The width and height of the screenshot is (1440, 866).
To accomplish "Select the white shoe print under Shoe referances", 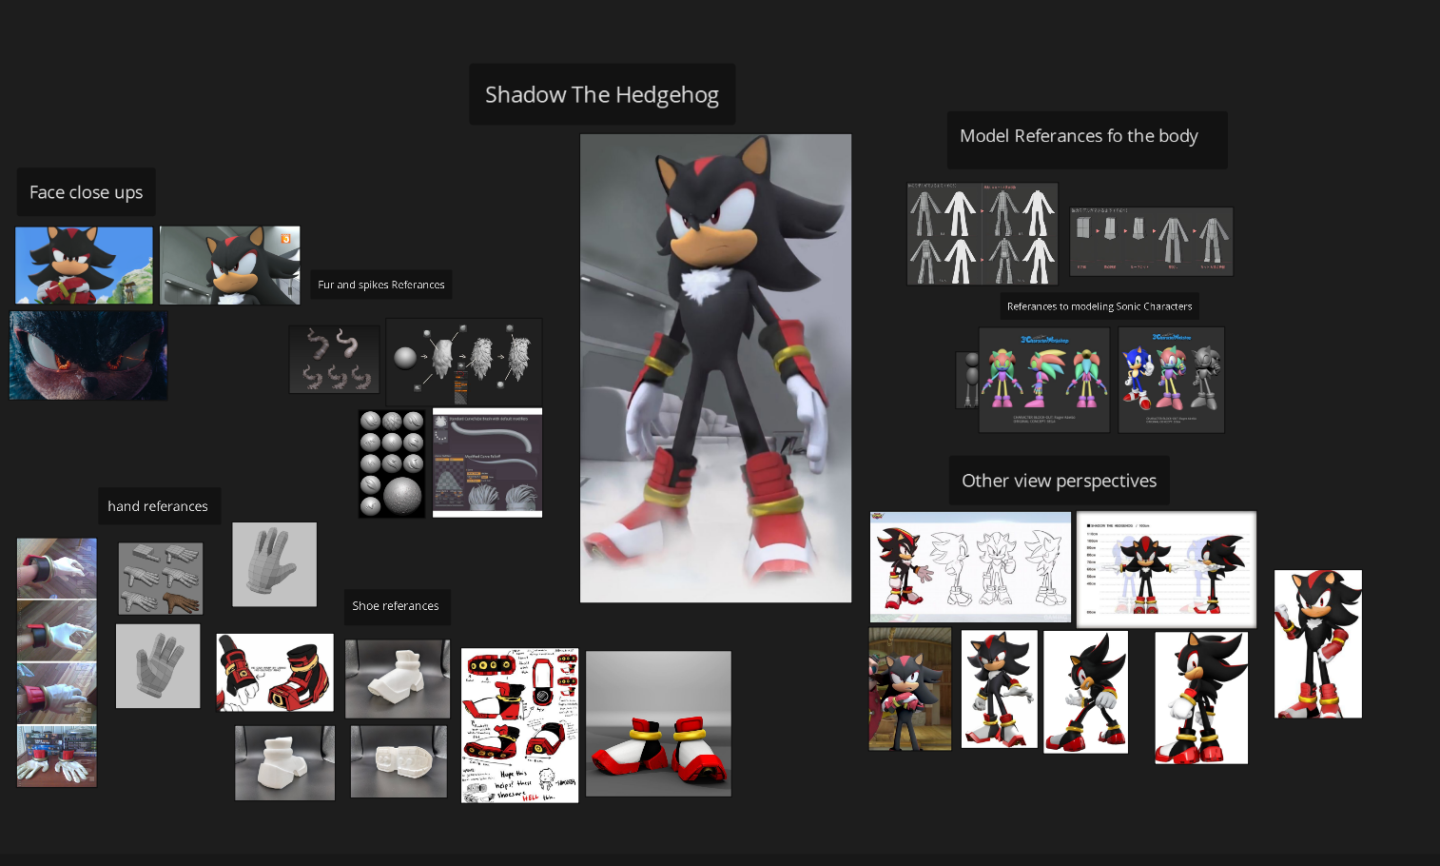I will coord(398,679).
